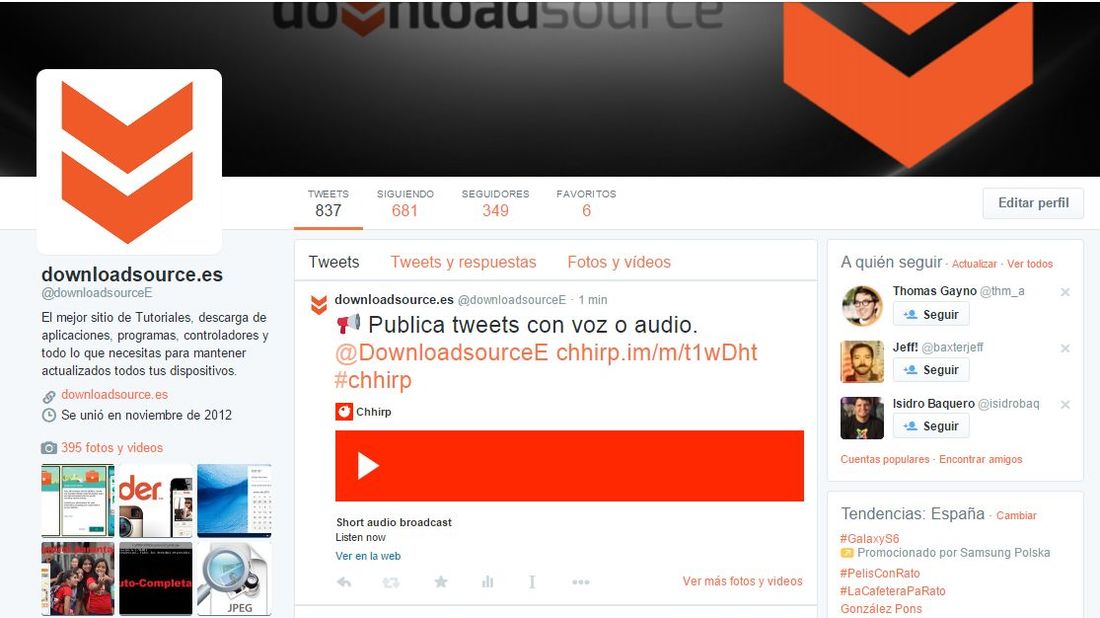This screenshot has width=1100, height=618.
Task: Retweet the Publica tweets con voz tweet
Action: 391,582
